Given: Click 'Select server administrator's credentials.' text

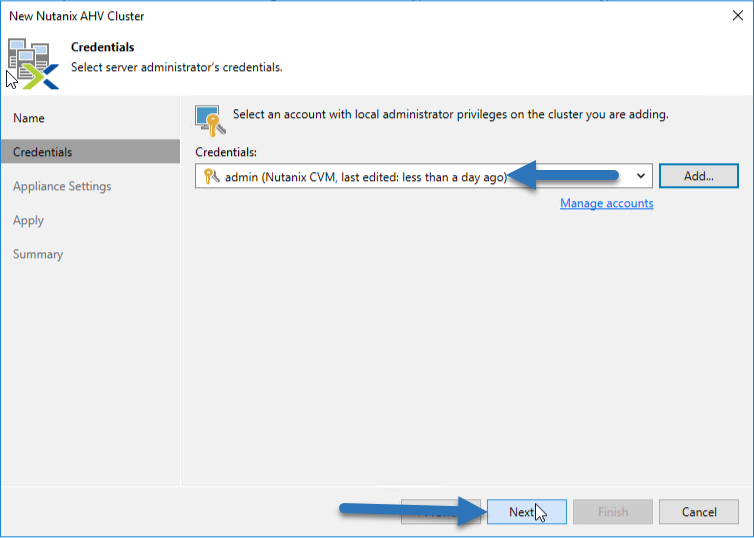Looking at the screenshot, I should pyautogui.click(x=176, y=67).
